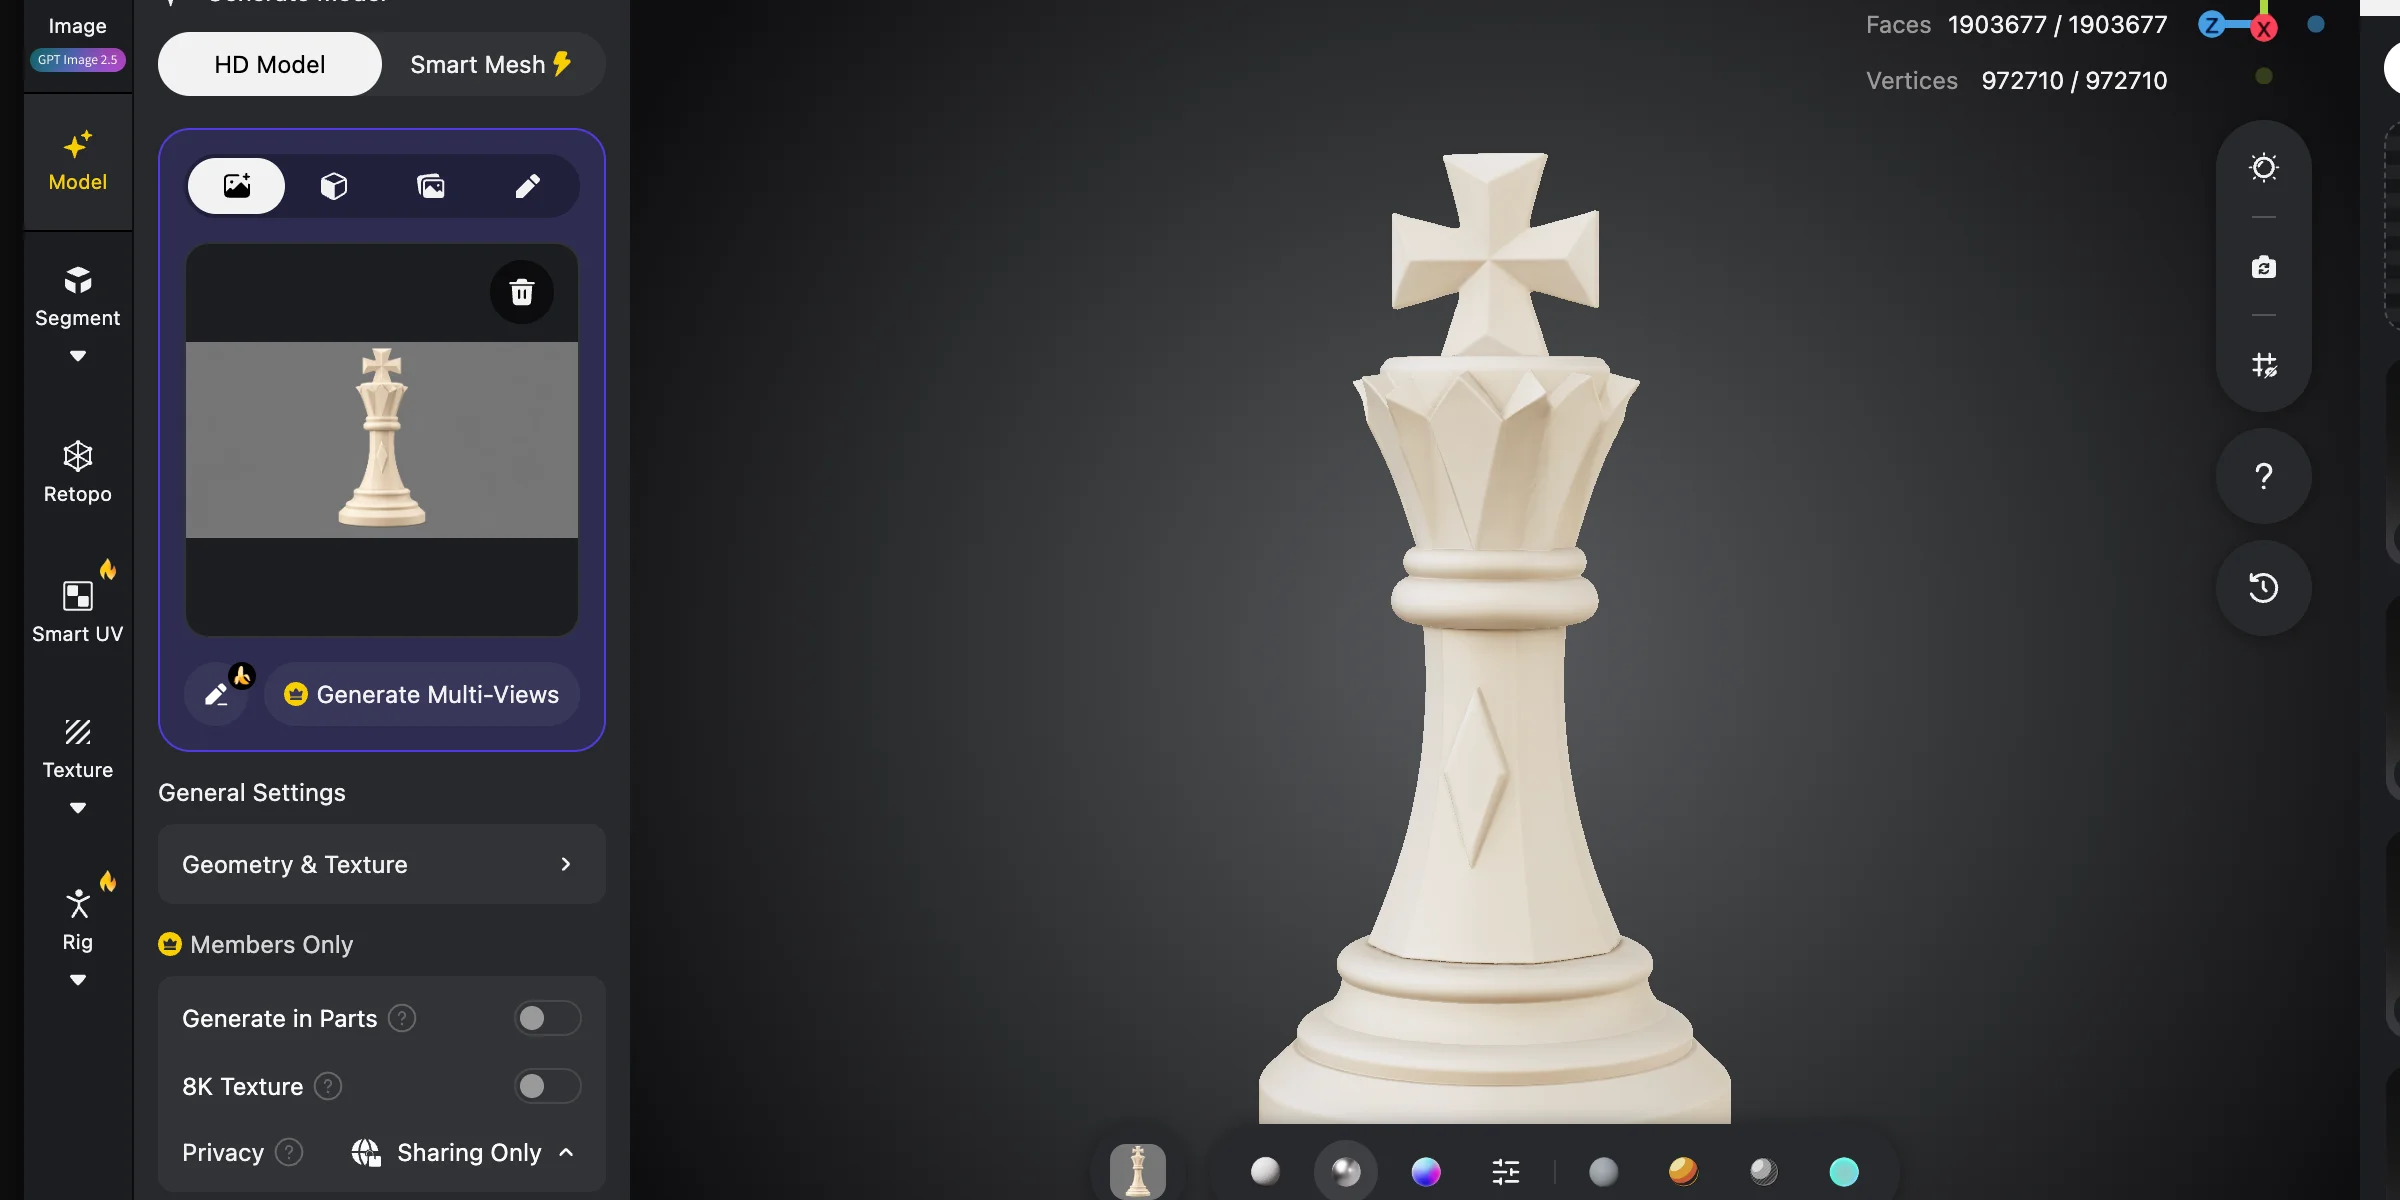Toggle the viewport grid icon
2400x1200 pixels.
click(x=2264, y=365)
